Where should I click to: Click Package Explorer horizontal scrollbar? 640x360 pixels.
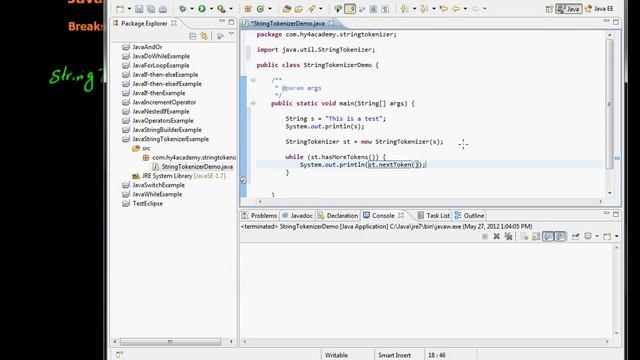point(170,341)
